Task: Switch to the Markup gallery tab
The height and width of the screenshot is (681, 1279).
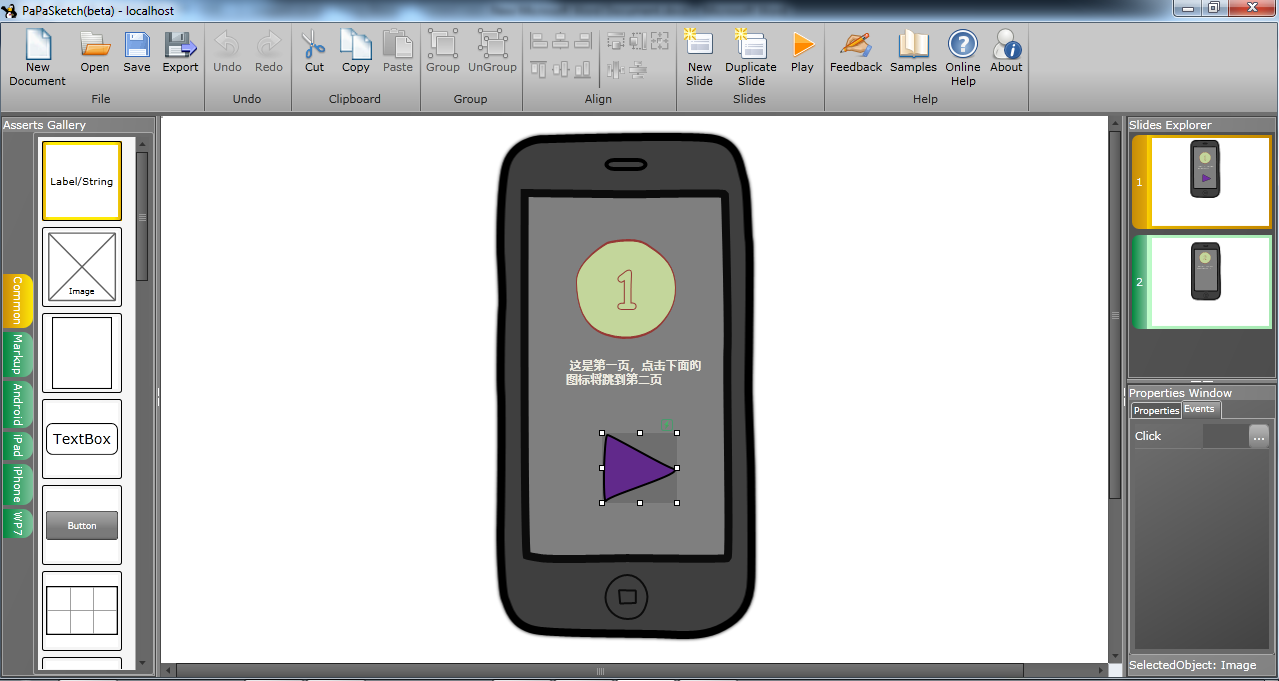Action: click(x=18, y=354)
